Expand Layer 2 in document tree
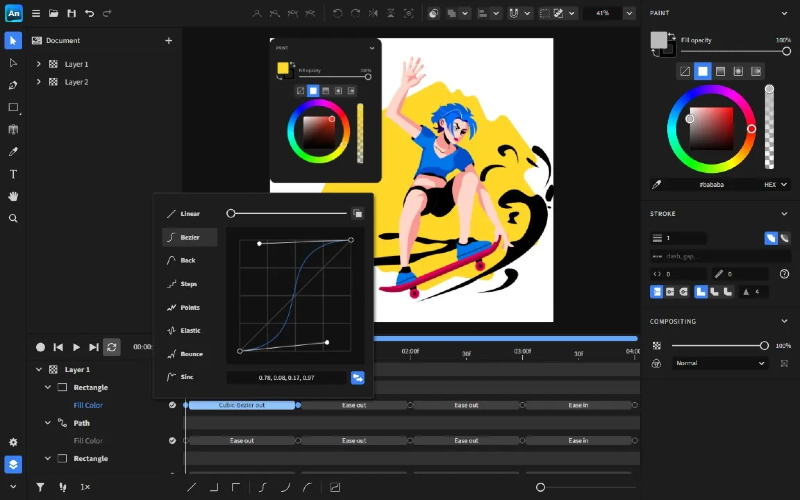Image resolution: width=800 pixels, height=500 pixels. click(x=38, y=82)
